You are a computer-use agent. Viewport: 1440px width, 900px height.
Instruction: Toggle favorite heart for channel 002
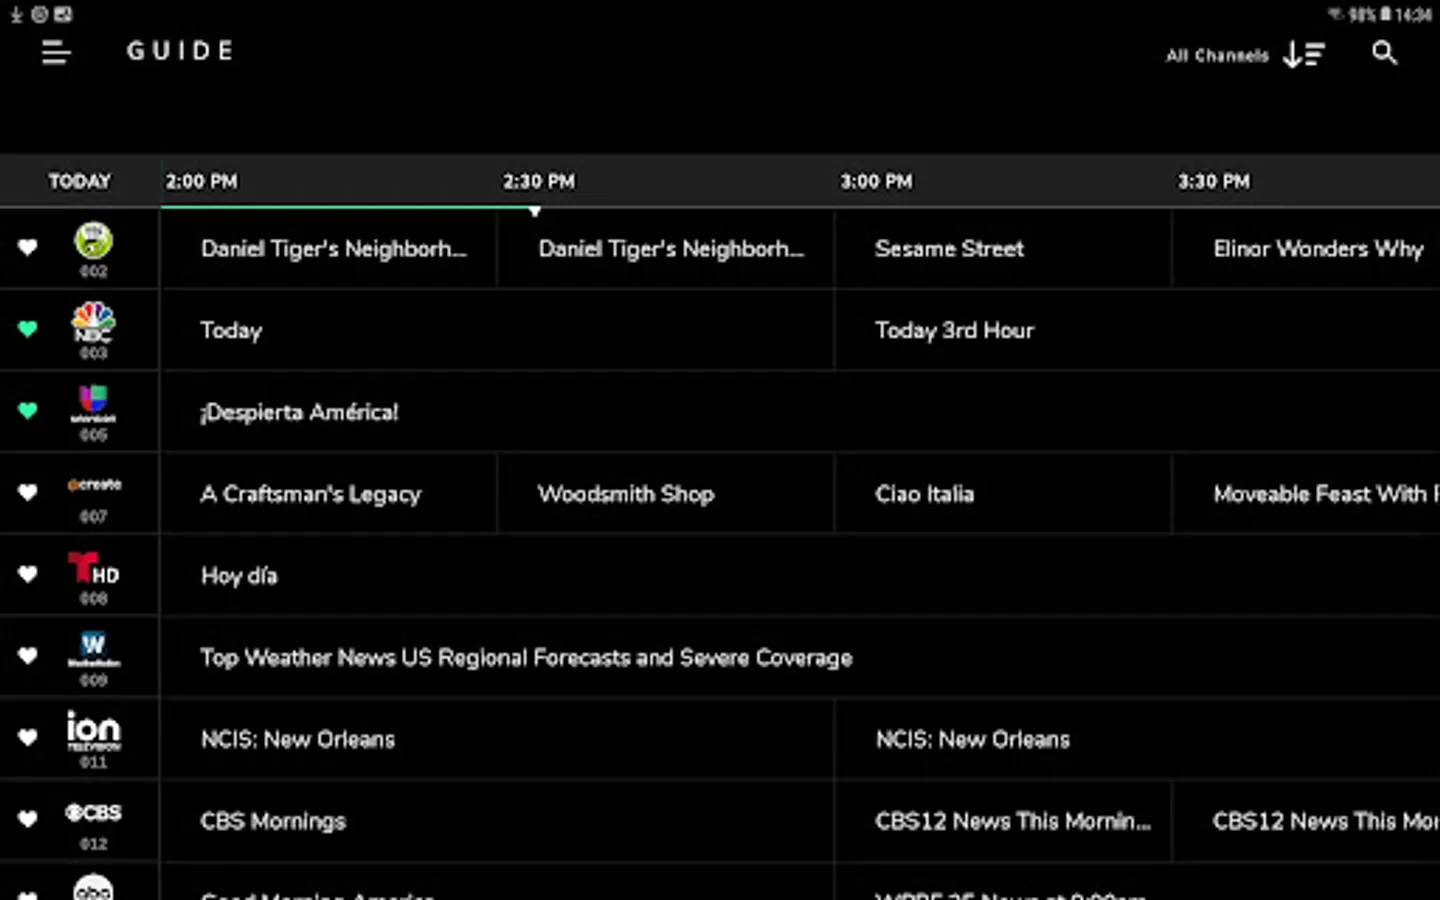[27, 247]
